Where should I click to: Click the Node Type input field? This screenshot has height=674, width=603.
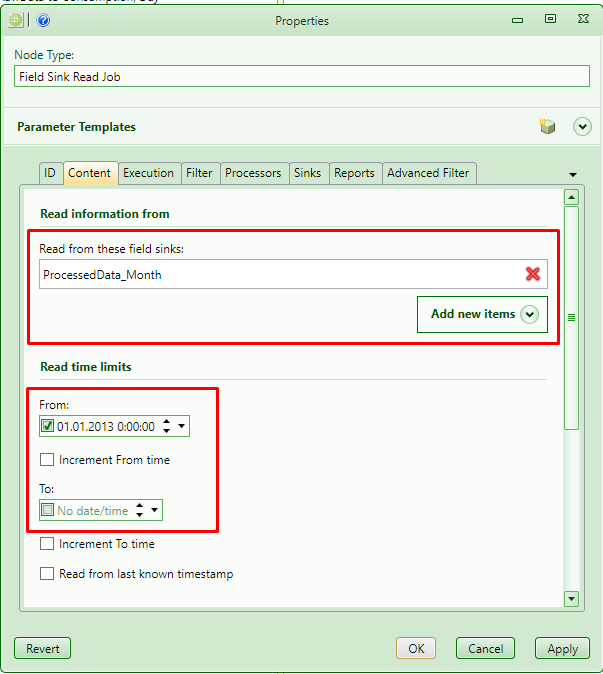point(302,77)
